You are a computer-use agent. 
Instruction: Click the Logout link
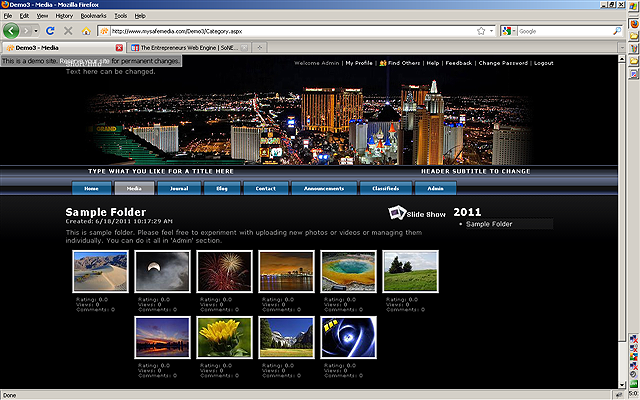pos(543,63)
